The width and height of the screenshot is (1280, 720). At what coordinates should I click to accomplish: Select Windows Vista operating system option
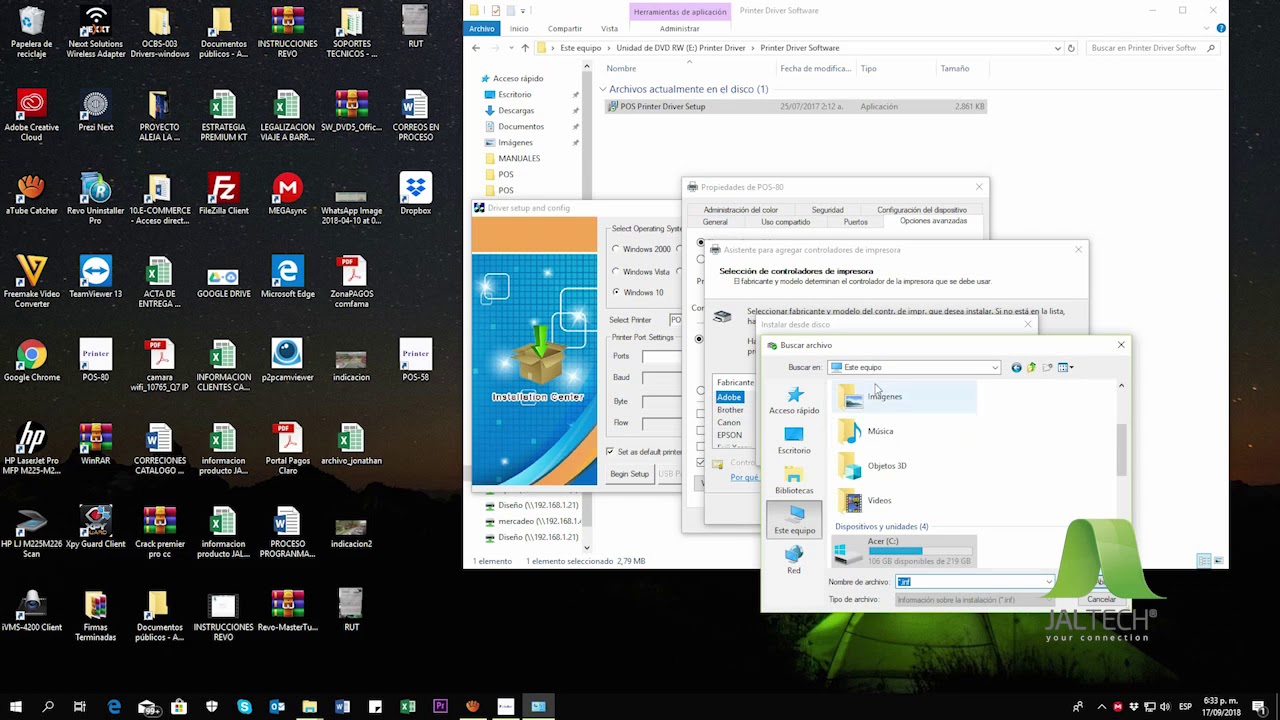(x=641, y=271)
